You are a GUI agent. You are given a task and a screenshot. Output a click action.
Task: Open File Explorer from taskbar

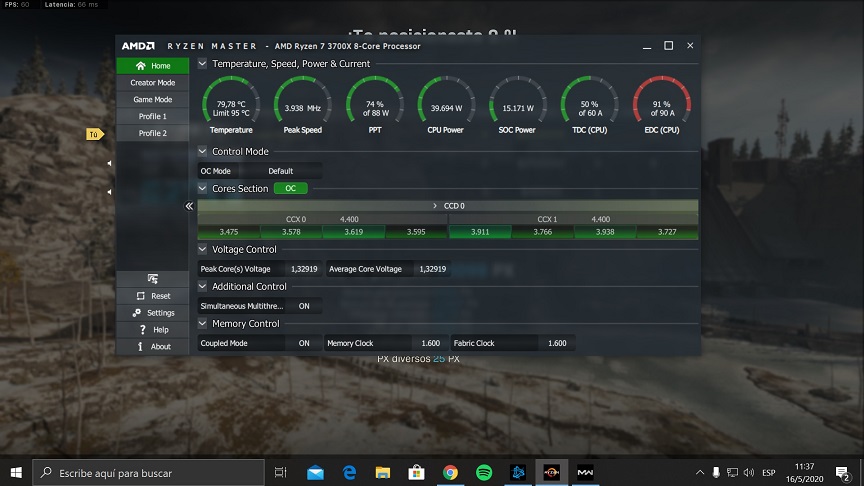(x=383, y=473)
